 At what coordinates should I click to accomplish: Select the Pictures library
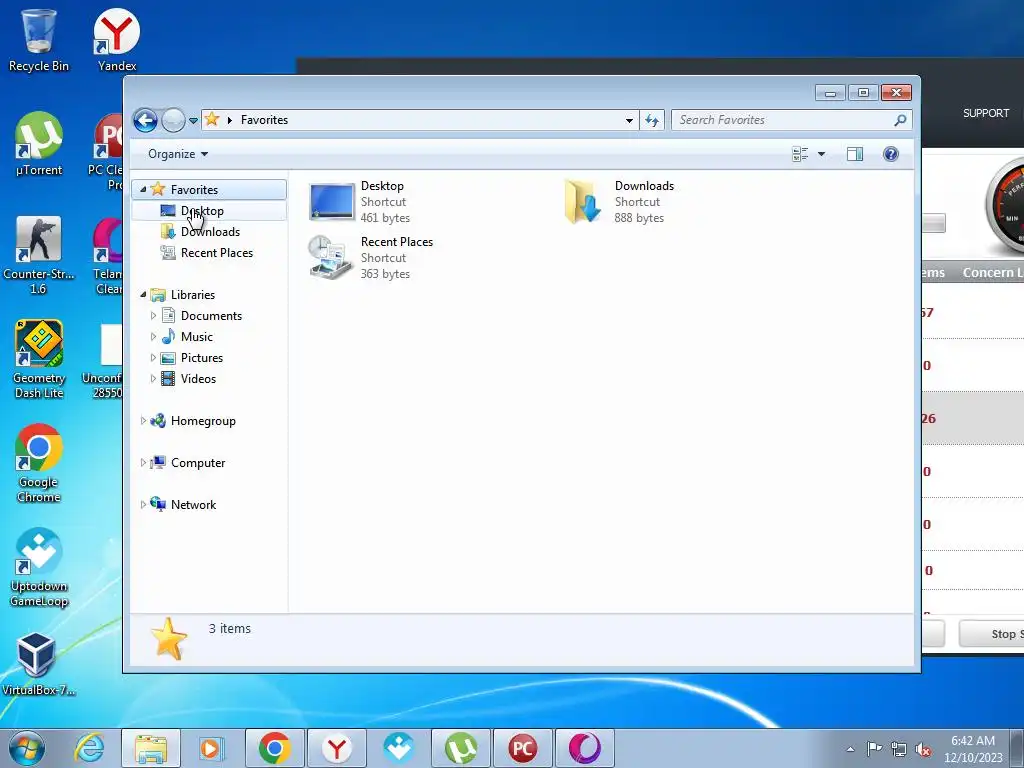(x=202, y=358)
